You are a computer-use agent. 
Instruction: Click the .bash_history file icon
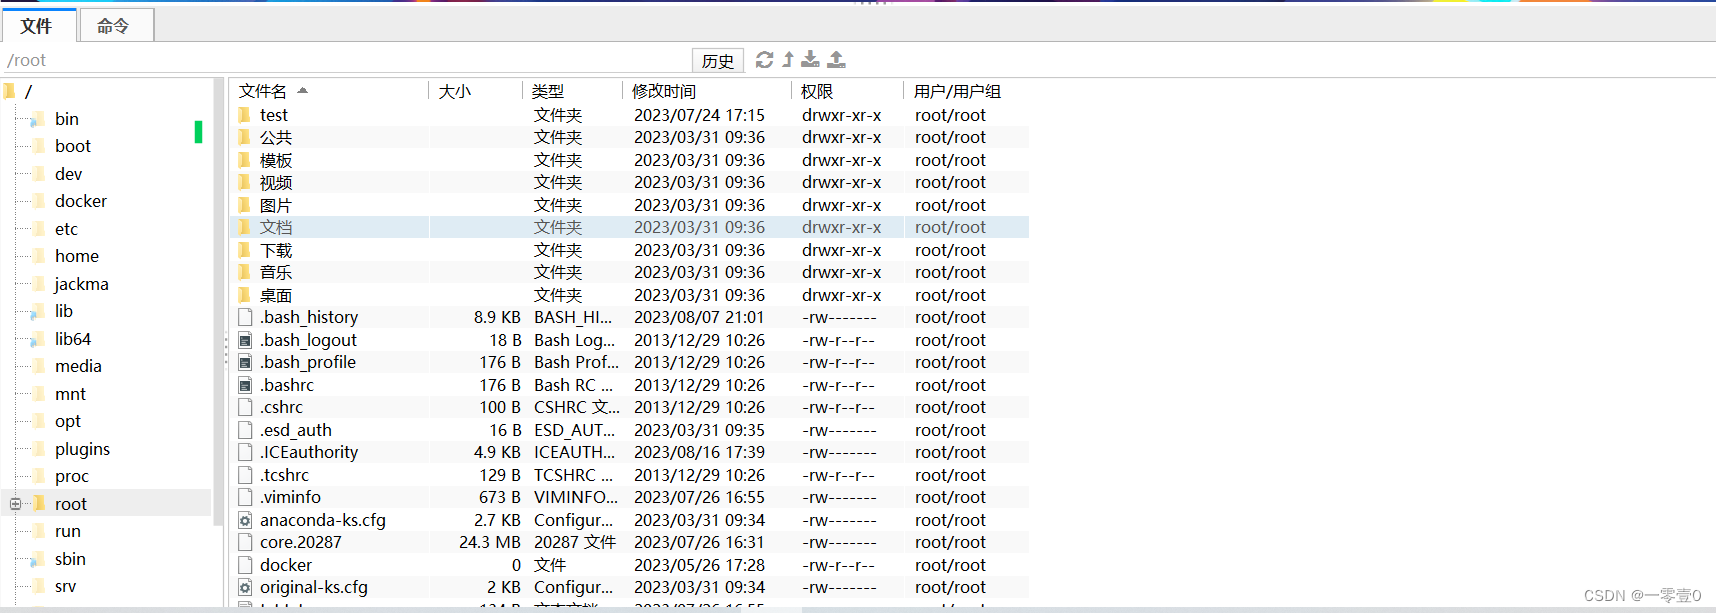[245, 317]
